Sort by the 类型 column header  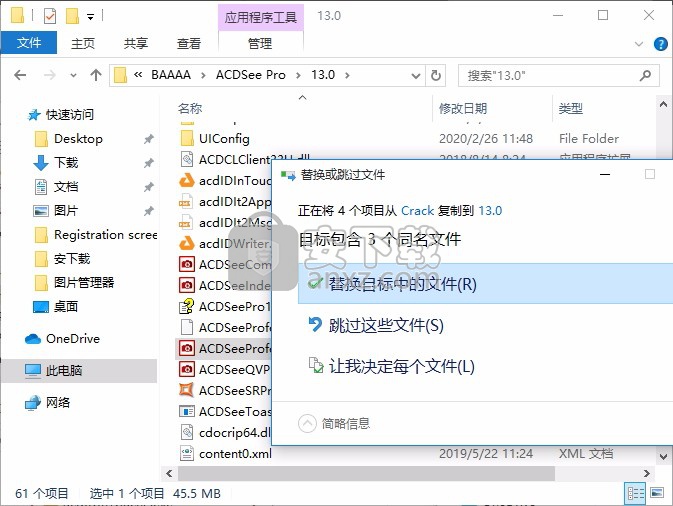(570, 108)
